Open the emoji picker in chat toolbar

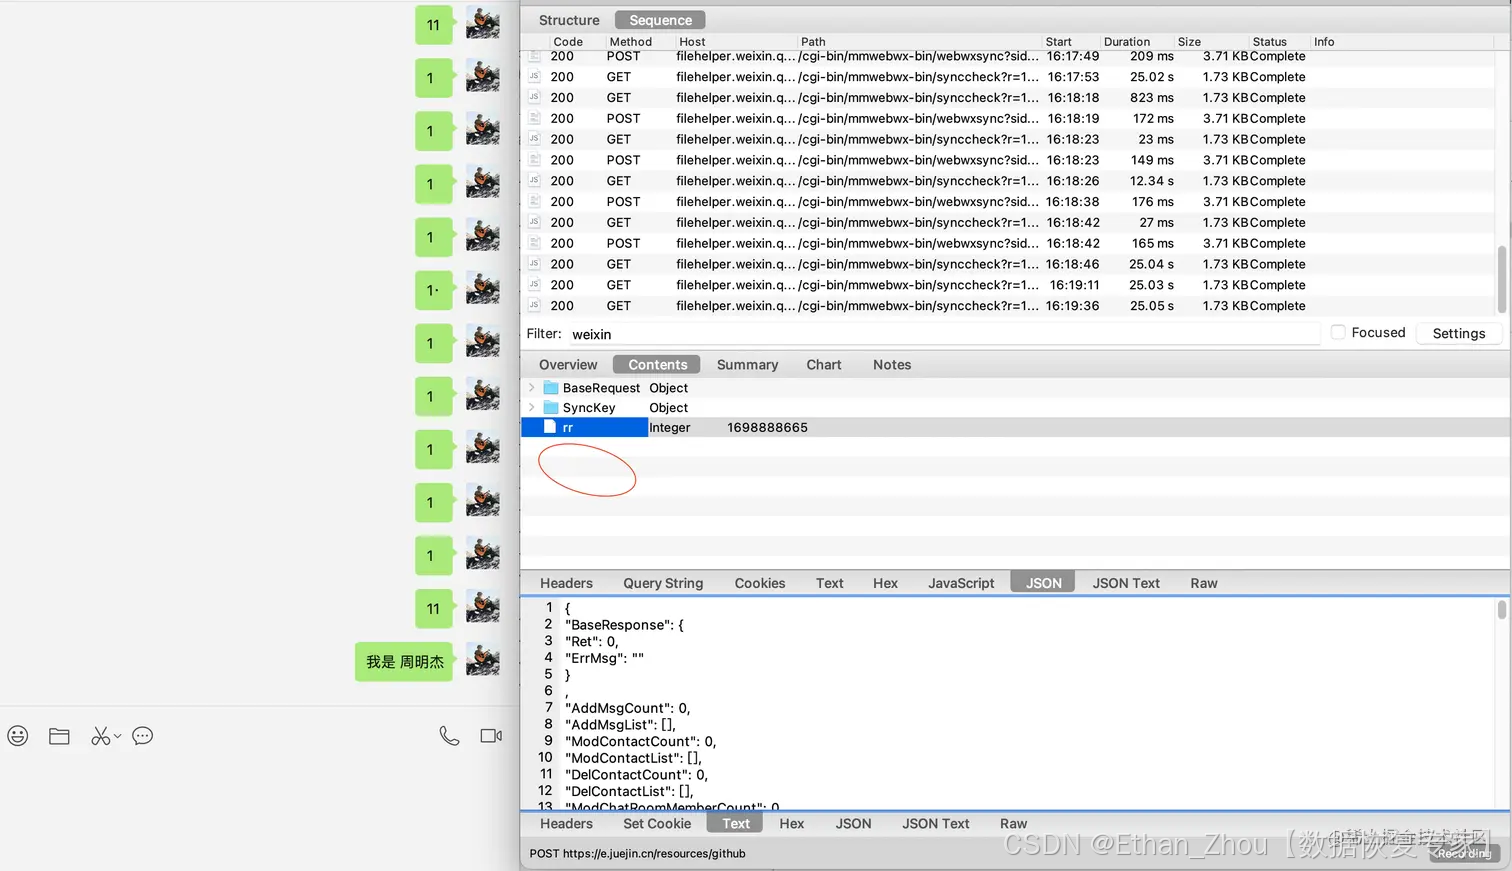coord(18,736)
